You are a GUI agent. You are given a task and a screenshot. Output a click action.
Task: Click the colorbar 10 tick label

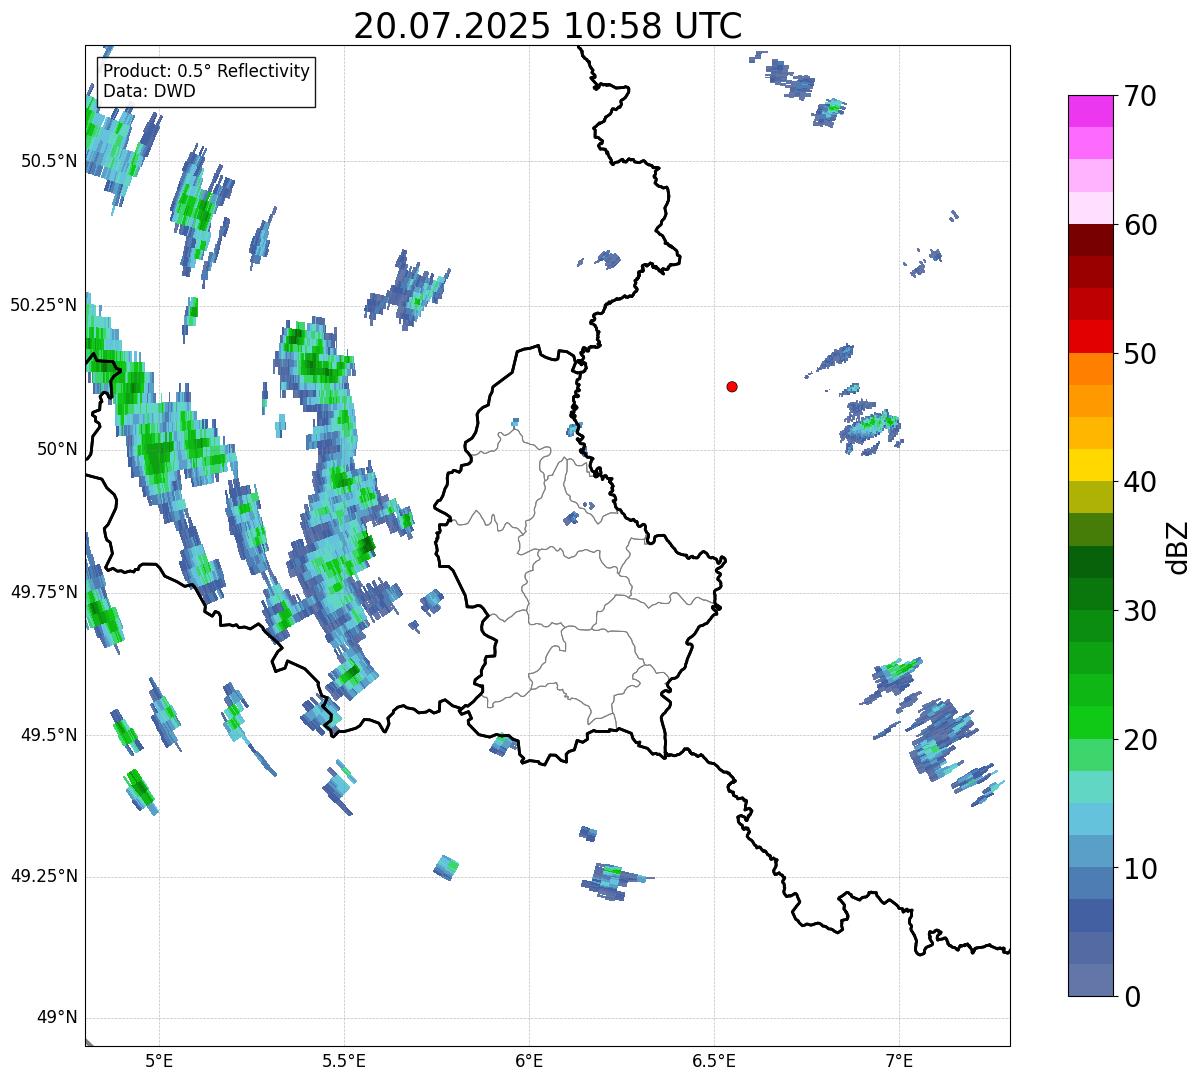[1140, 868]
